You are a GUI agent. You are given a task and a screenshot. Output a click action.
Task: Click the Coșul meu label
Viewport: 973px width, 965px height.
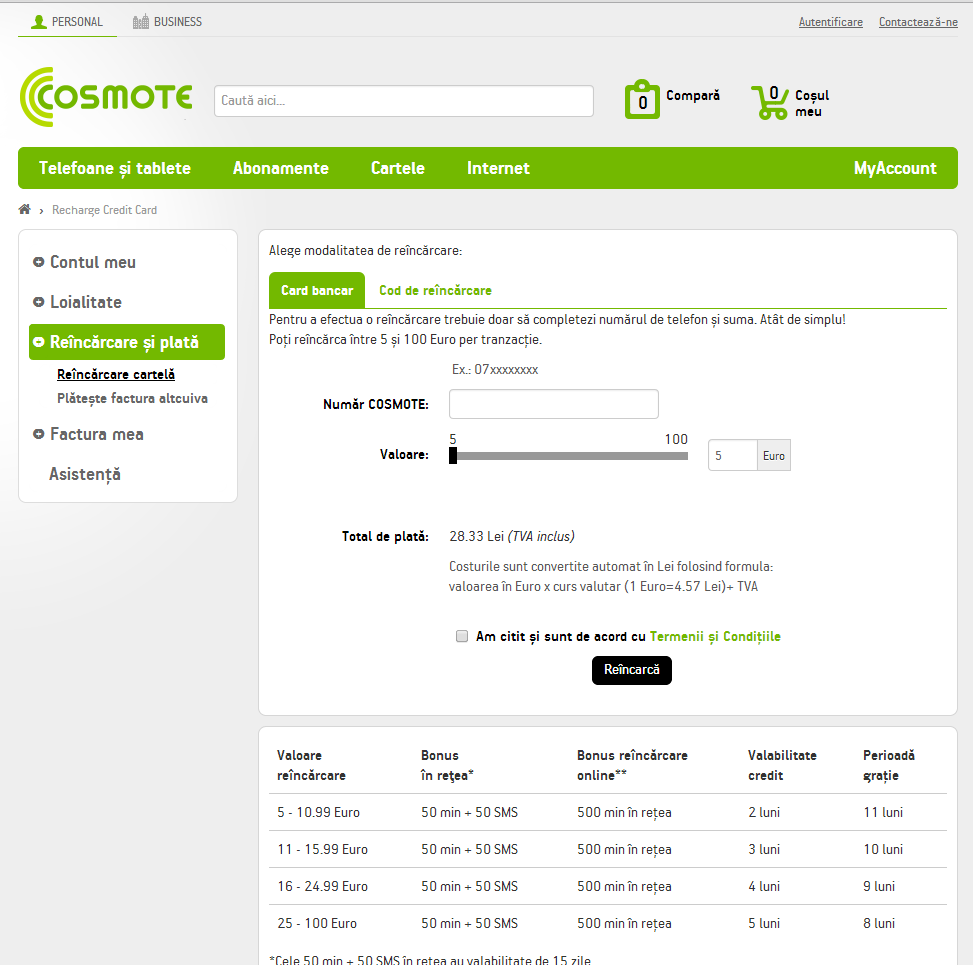coord(812,103)
